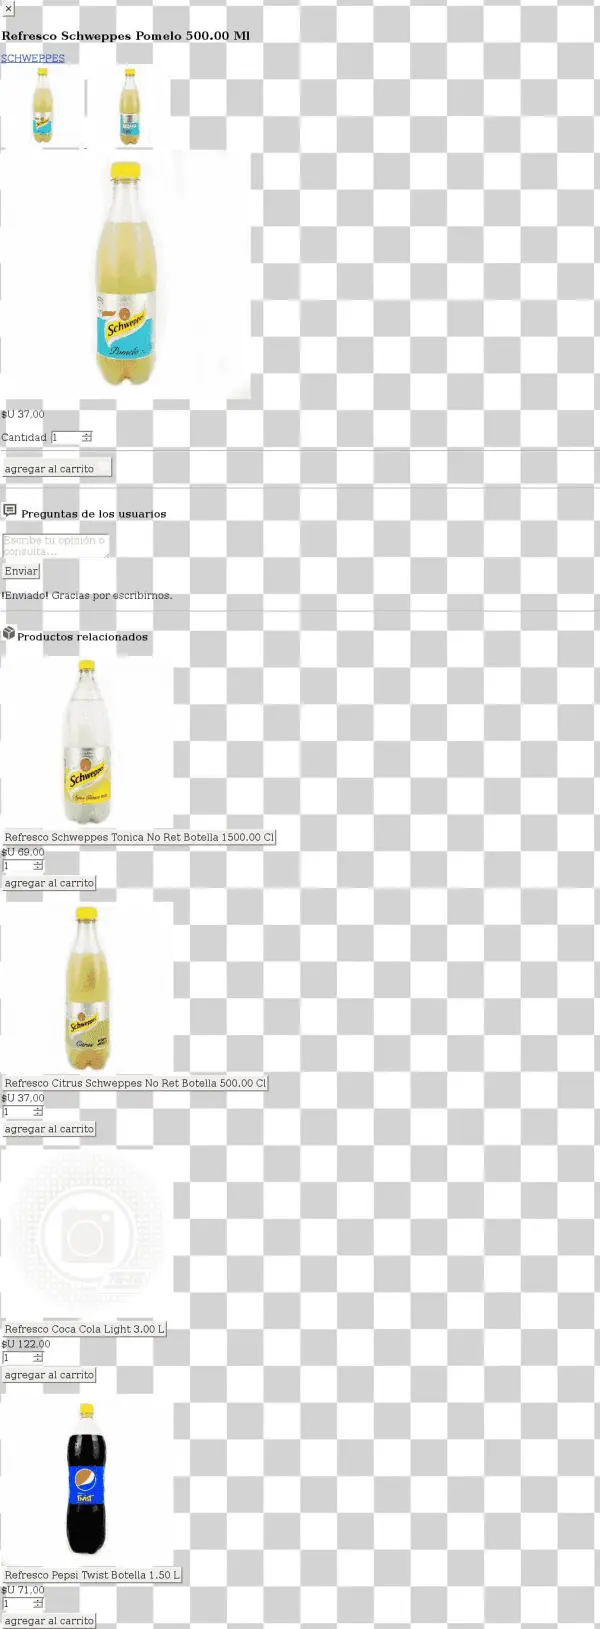Click quantity spinner for Schweppes Tonica
Image resolution: width=600 pixels, height=1629 pixels.
point(38,866)
